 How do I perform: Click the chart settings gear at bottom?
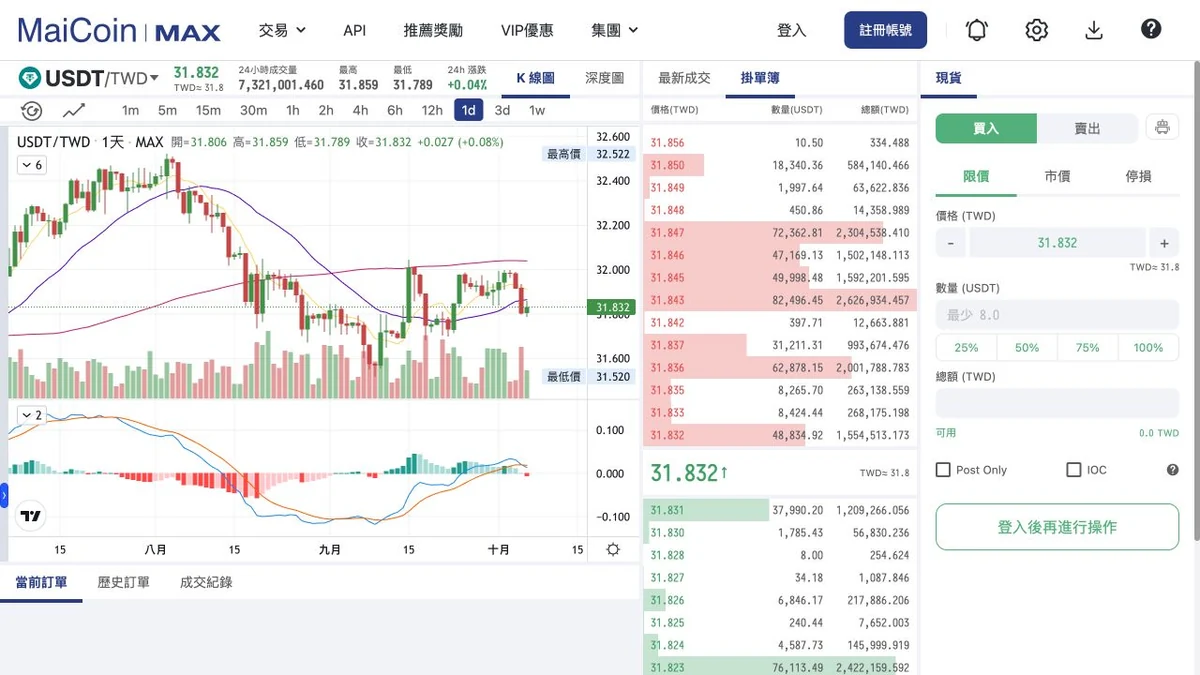(x=613, y=549)
